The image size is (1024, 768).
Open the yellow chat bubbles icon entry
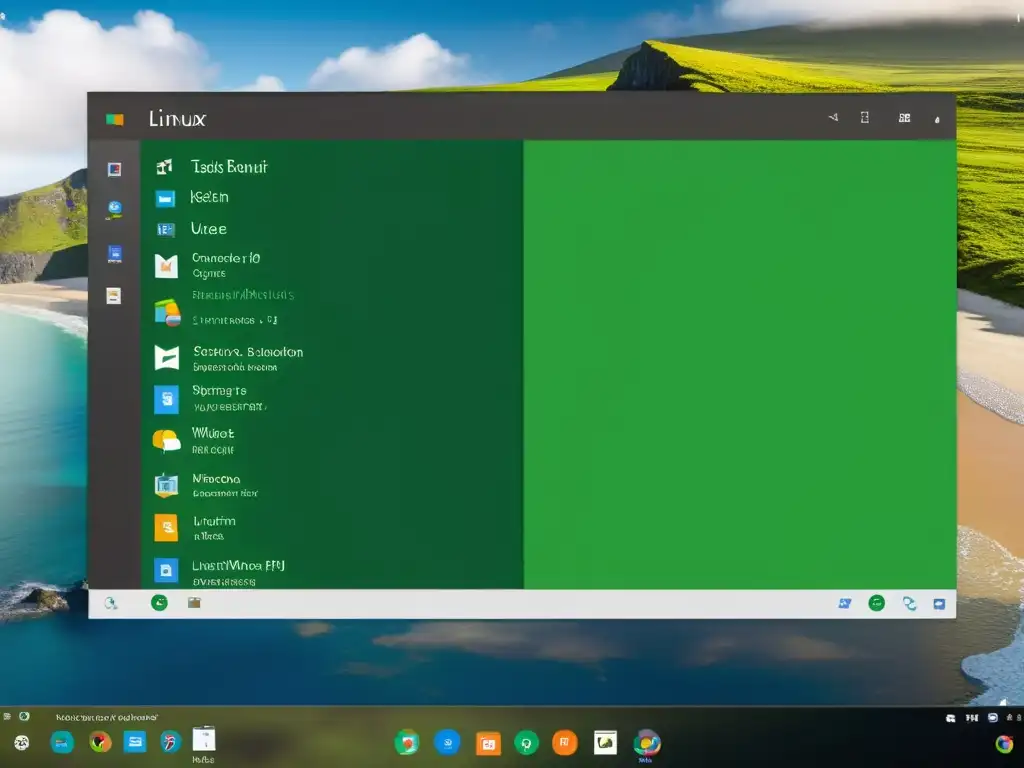click(x=166, y=441)
